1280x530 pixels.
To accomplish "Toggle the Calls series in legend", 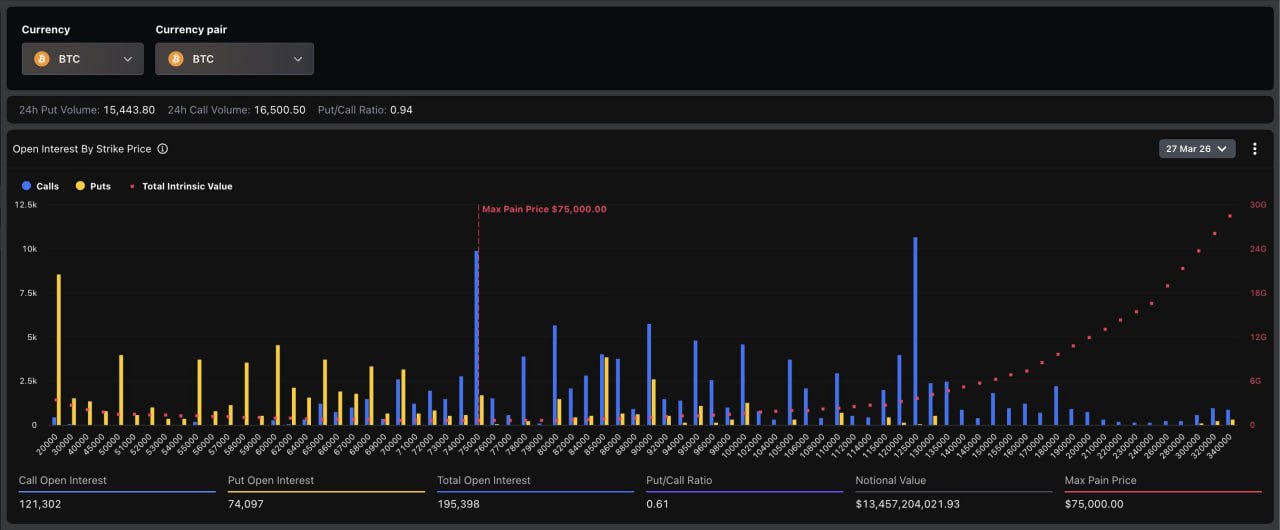I will tap(40, 186).
